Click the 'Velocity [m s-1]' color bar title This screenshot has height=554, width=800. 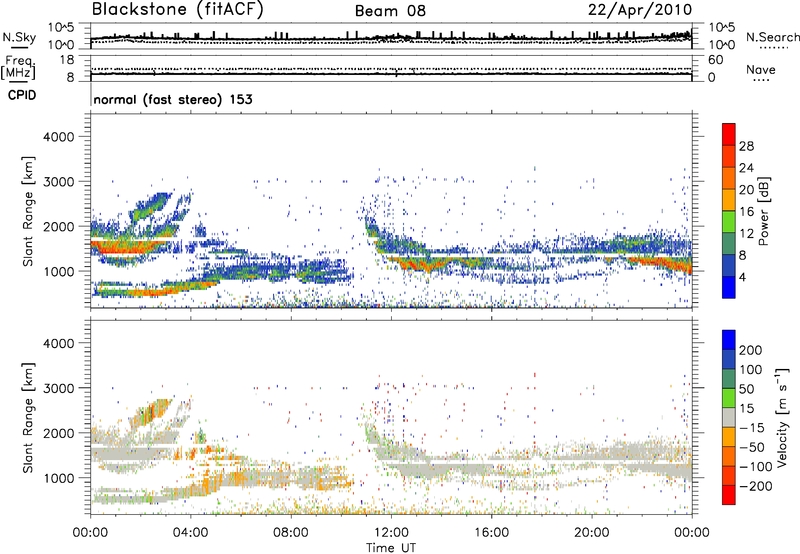[x=781, y=417]
